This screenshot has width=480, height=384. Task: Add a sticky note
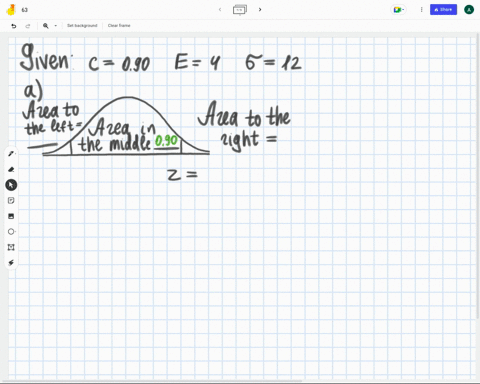click(11, 200)
